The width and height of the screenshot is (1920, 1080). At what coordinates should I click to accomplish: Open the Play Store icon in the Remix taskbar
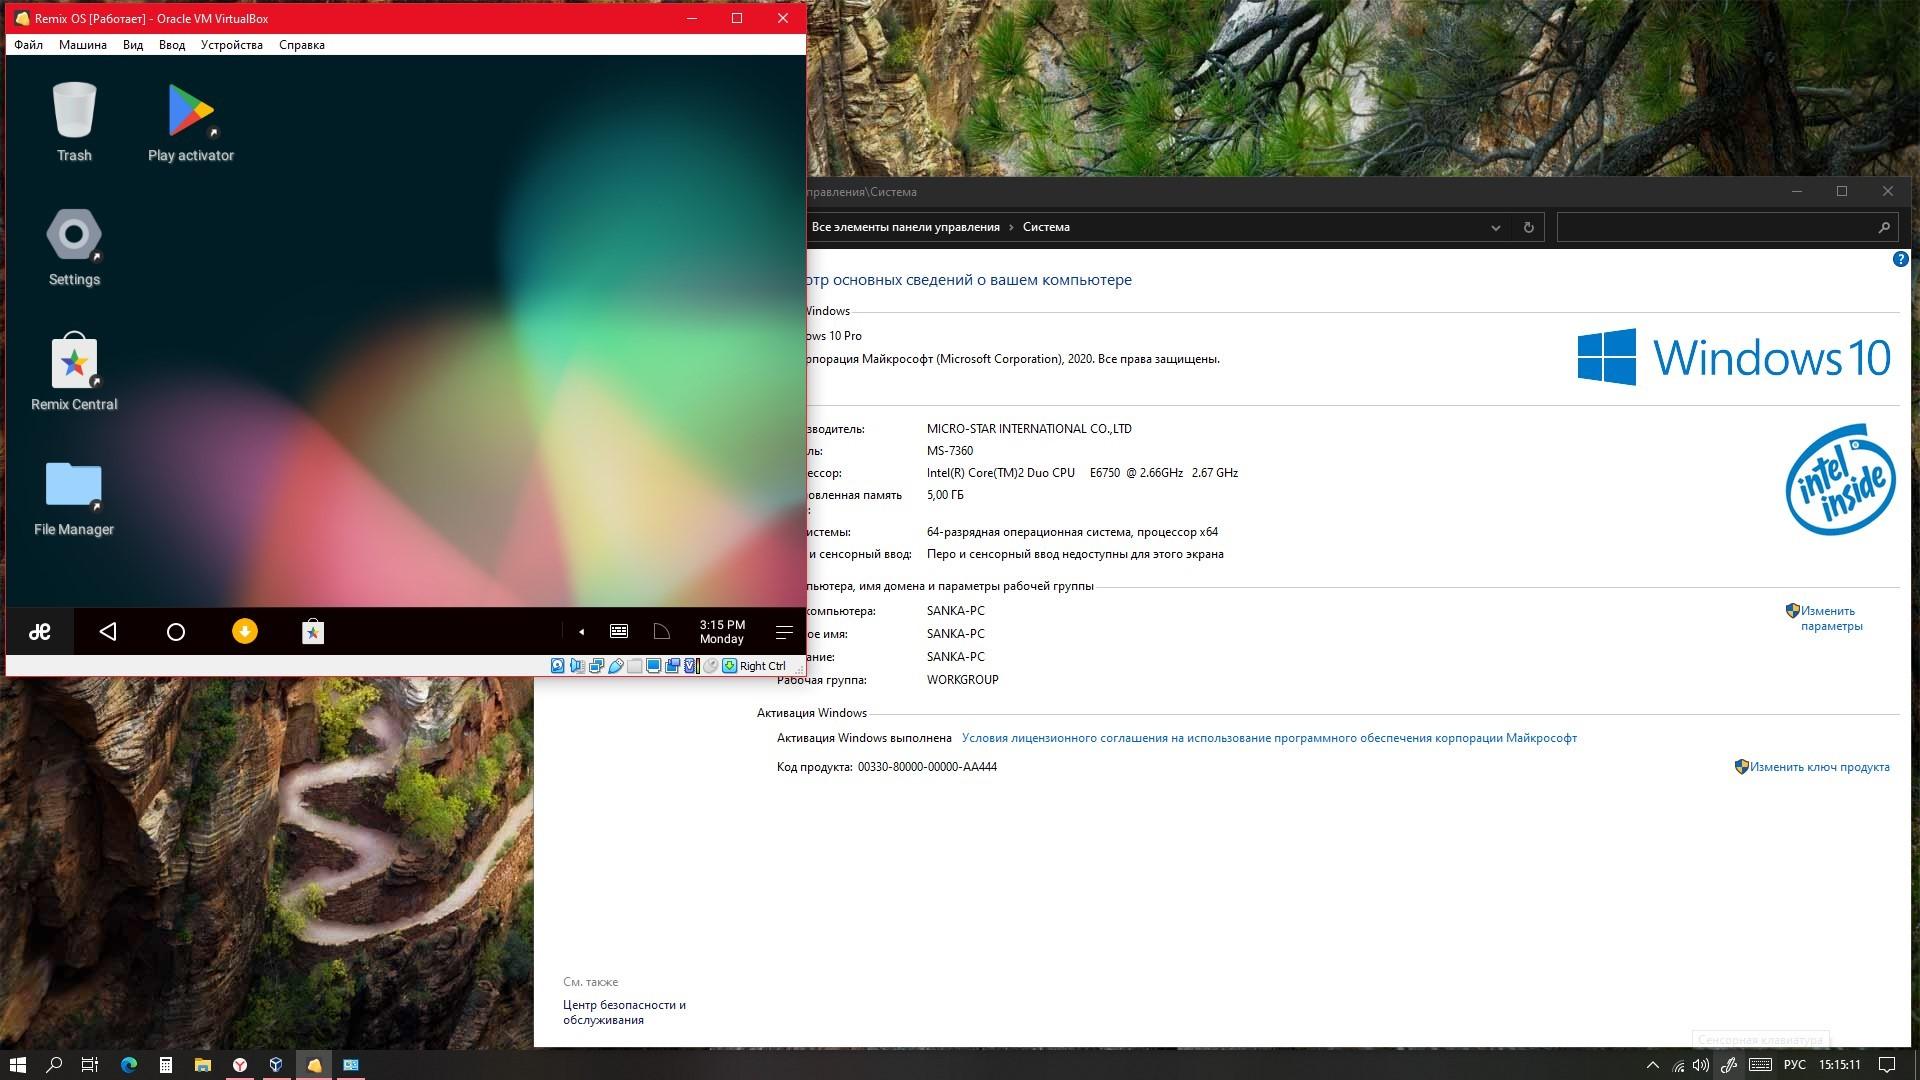[313, 631]
